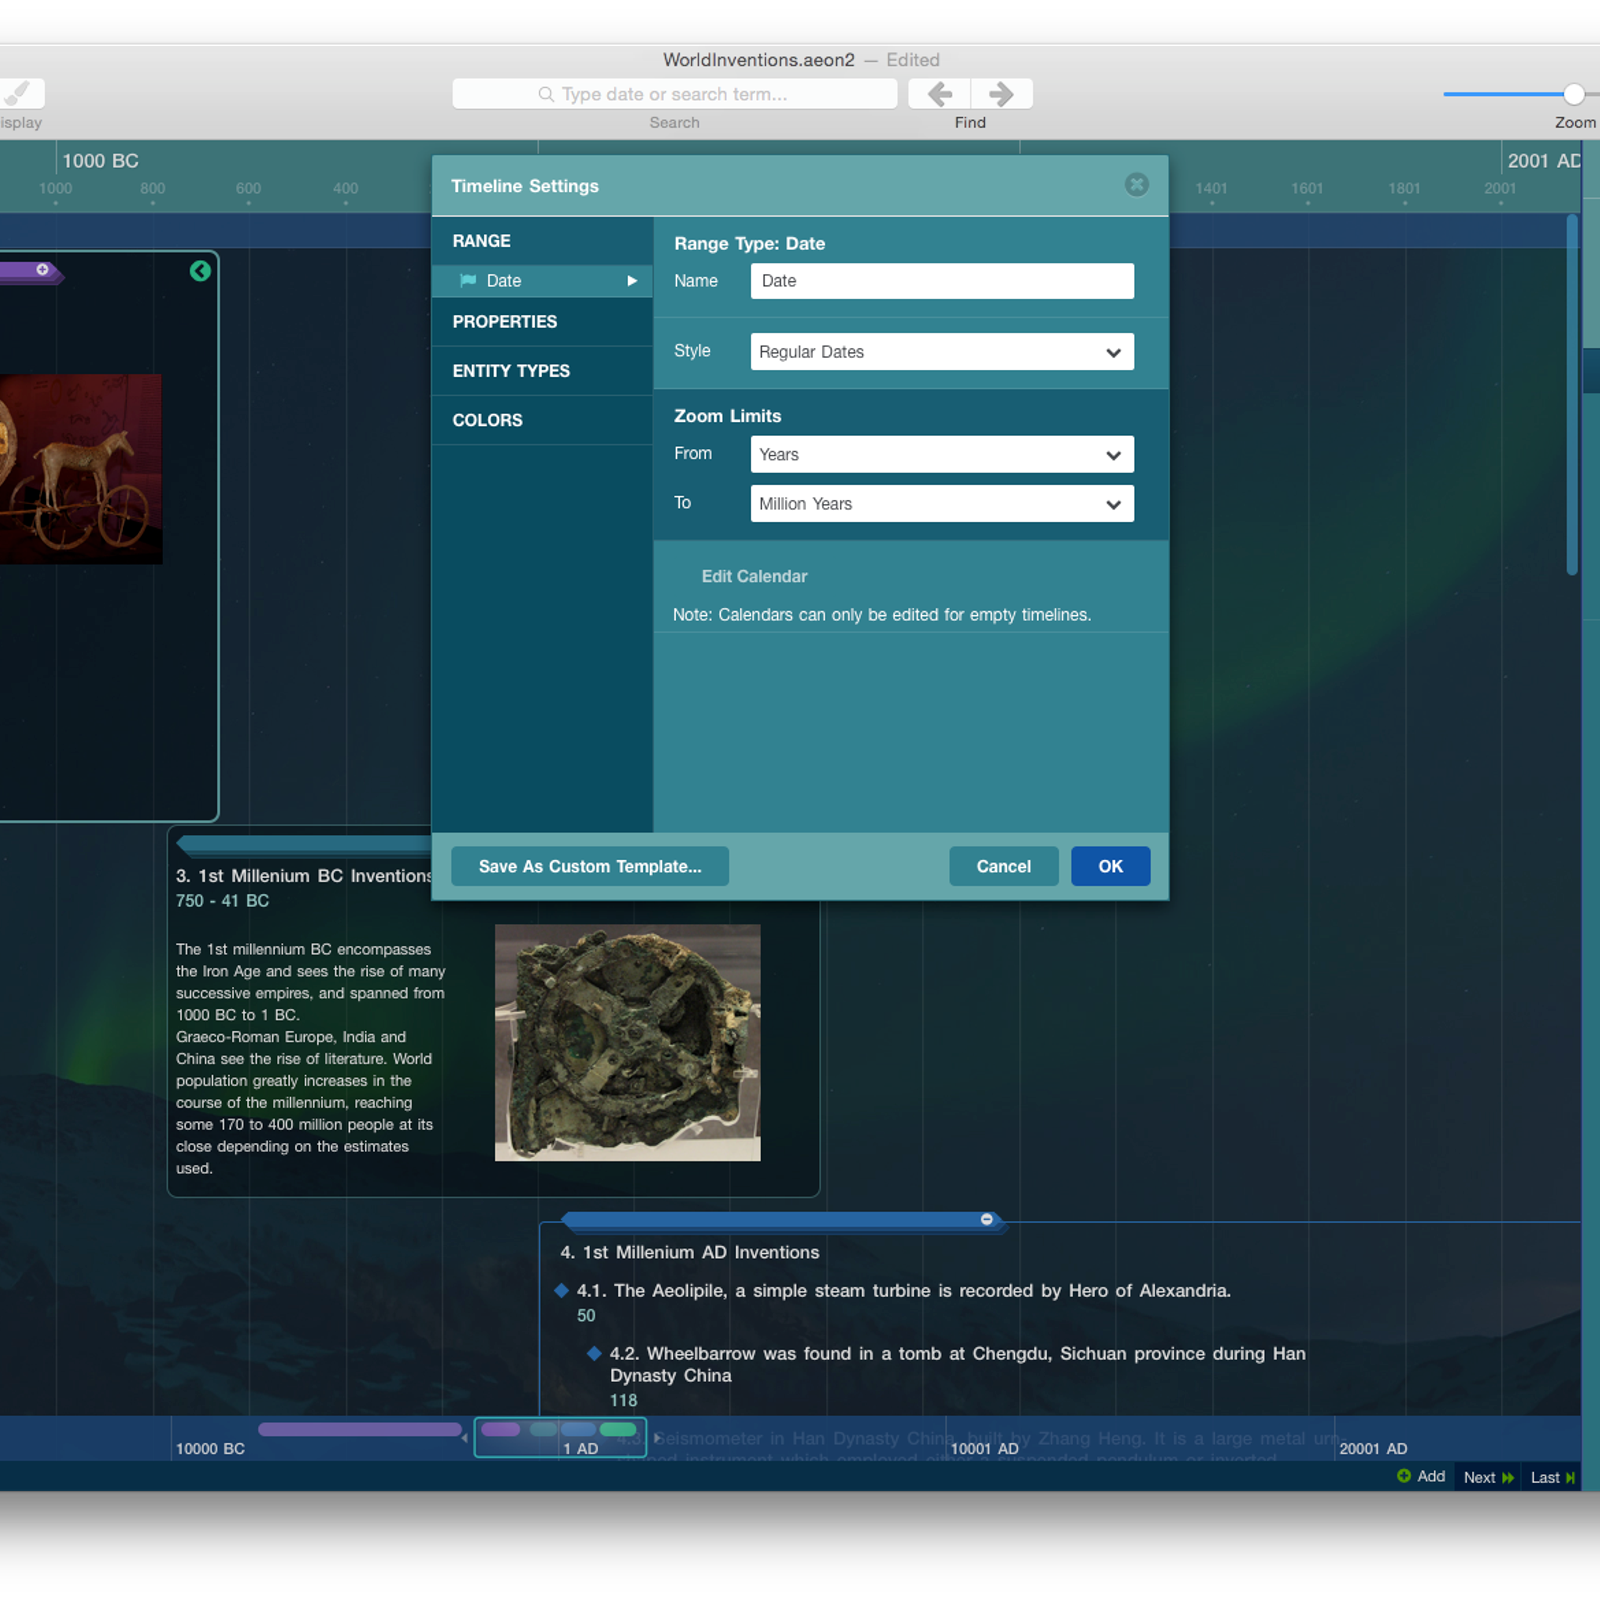Click the overview window at 1 AD
Screen dimensions: 1600x1600
click(x=560, y=1437)
